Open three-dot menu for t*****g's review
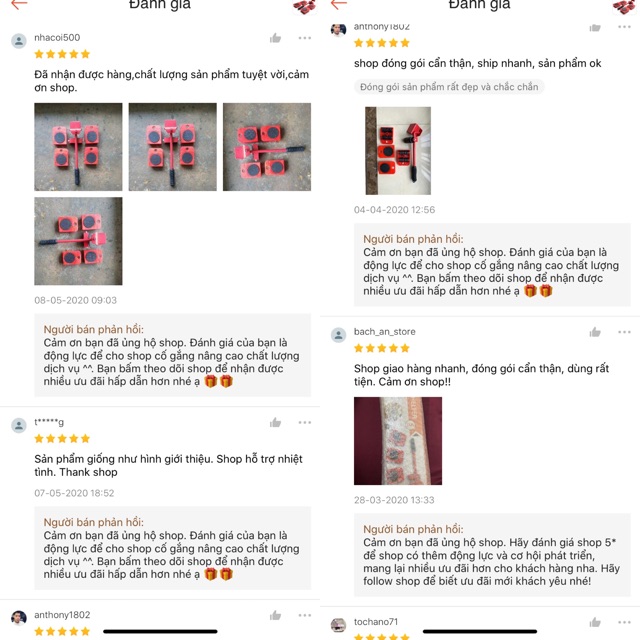640x640 pixels. tap(304, 422)
